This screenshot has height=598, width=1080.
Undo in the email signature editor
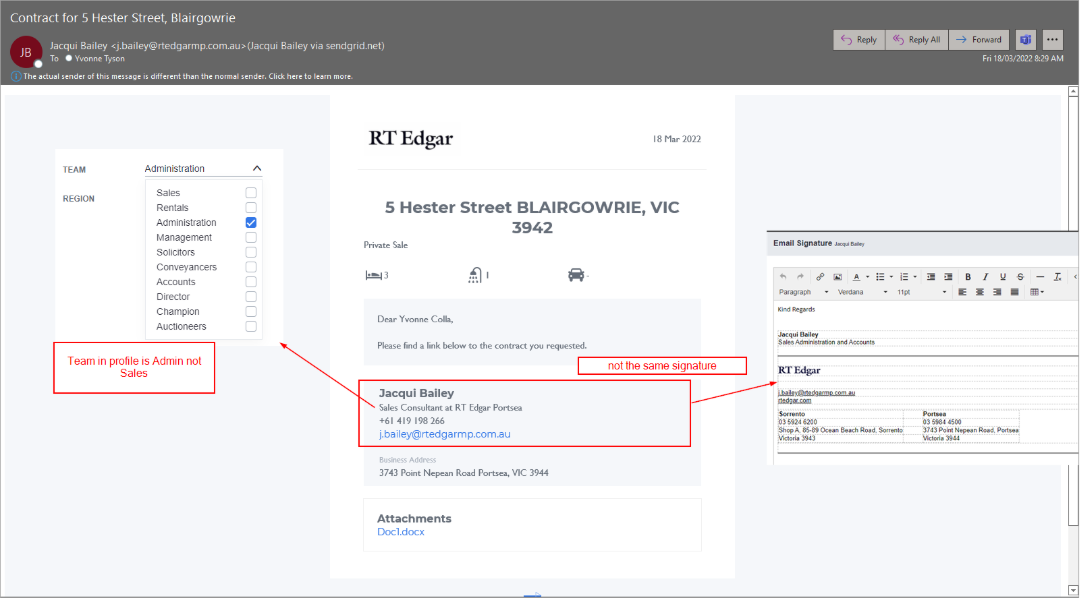click(783, 277)
